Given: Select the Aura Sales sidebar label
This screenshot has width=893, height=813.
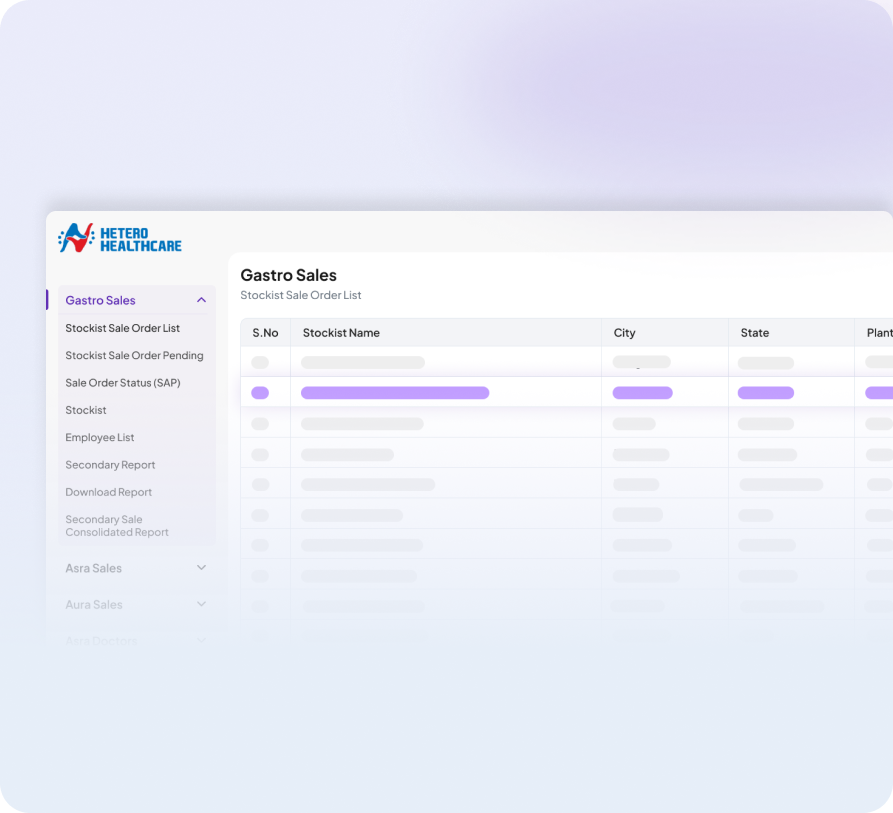Looking at the screenshot, I should pyautogui.click(x=94, y=605).
